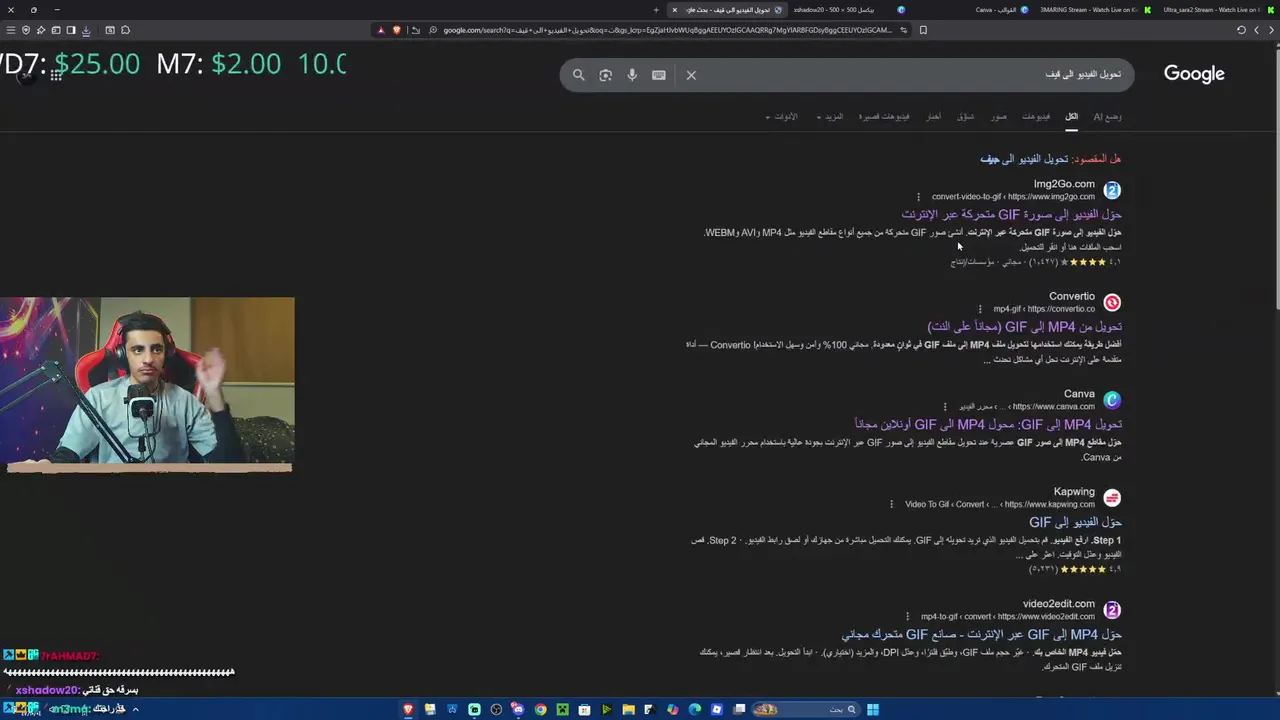Open on-screen keyboard icon in search box
Image resolution: width=1280 pixels, height=720 pixels.
pos(659,75)
